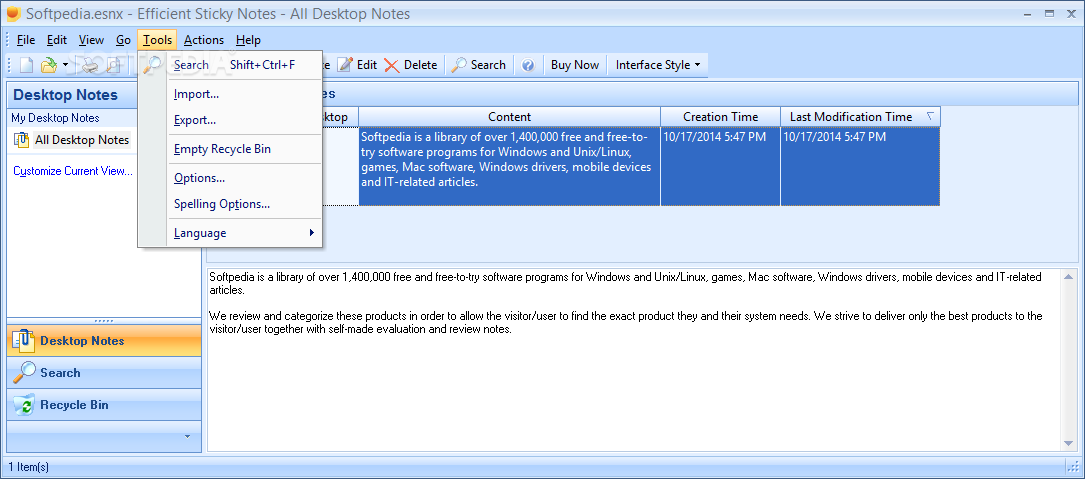Image resolution: width=1085 pixels, height=479 pixels.
Task: Choose Export... from the Tools menu
Action: (x=230, y=120)
